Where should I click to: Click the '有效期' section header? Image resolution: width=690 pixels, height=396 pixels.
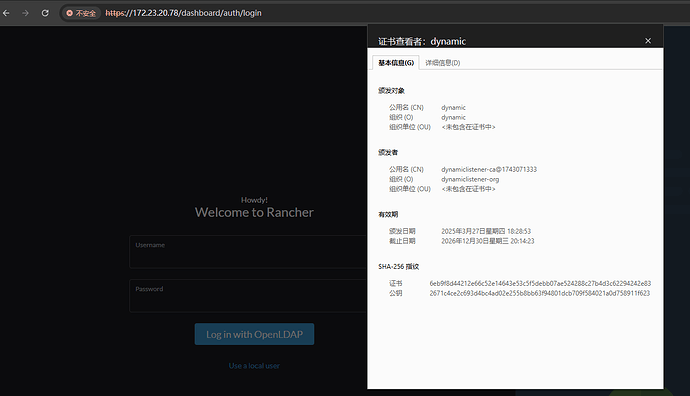point(388,215)
